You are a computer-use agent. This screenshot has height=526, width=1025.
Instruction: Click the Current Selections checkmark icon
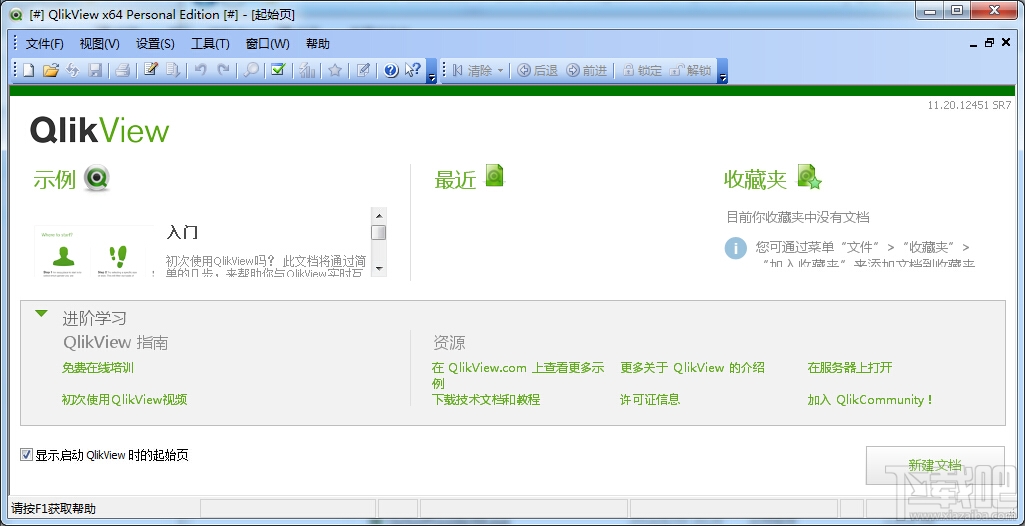(278, 70)
